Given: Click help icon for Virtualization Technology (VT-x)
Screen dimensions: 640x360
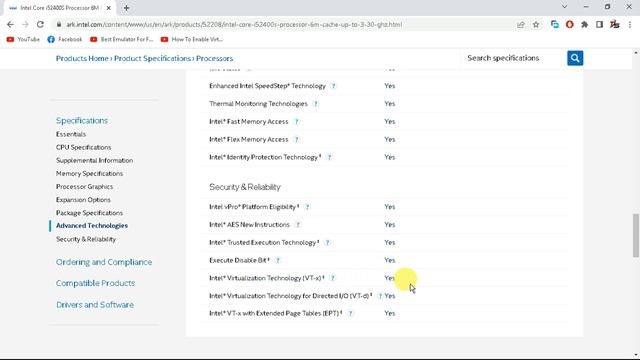Looking at the screenshot, I should [x=333, y=278].
